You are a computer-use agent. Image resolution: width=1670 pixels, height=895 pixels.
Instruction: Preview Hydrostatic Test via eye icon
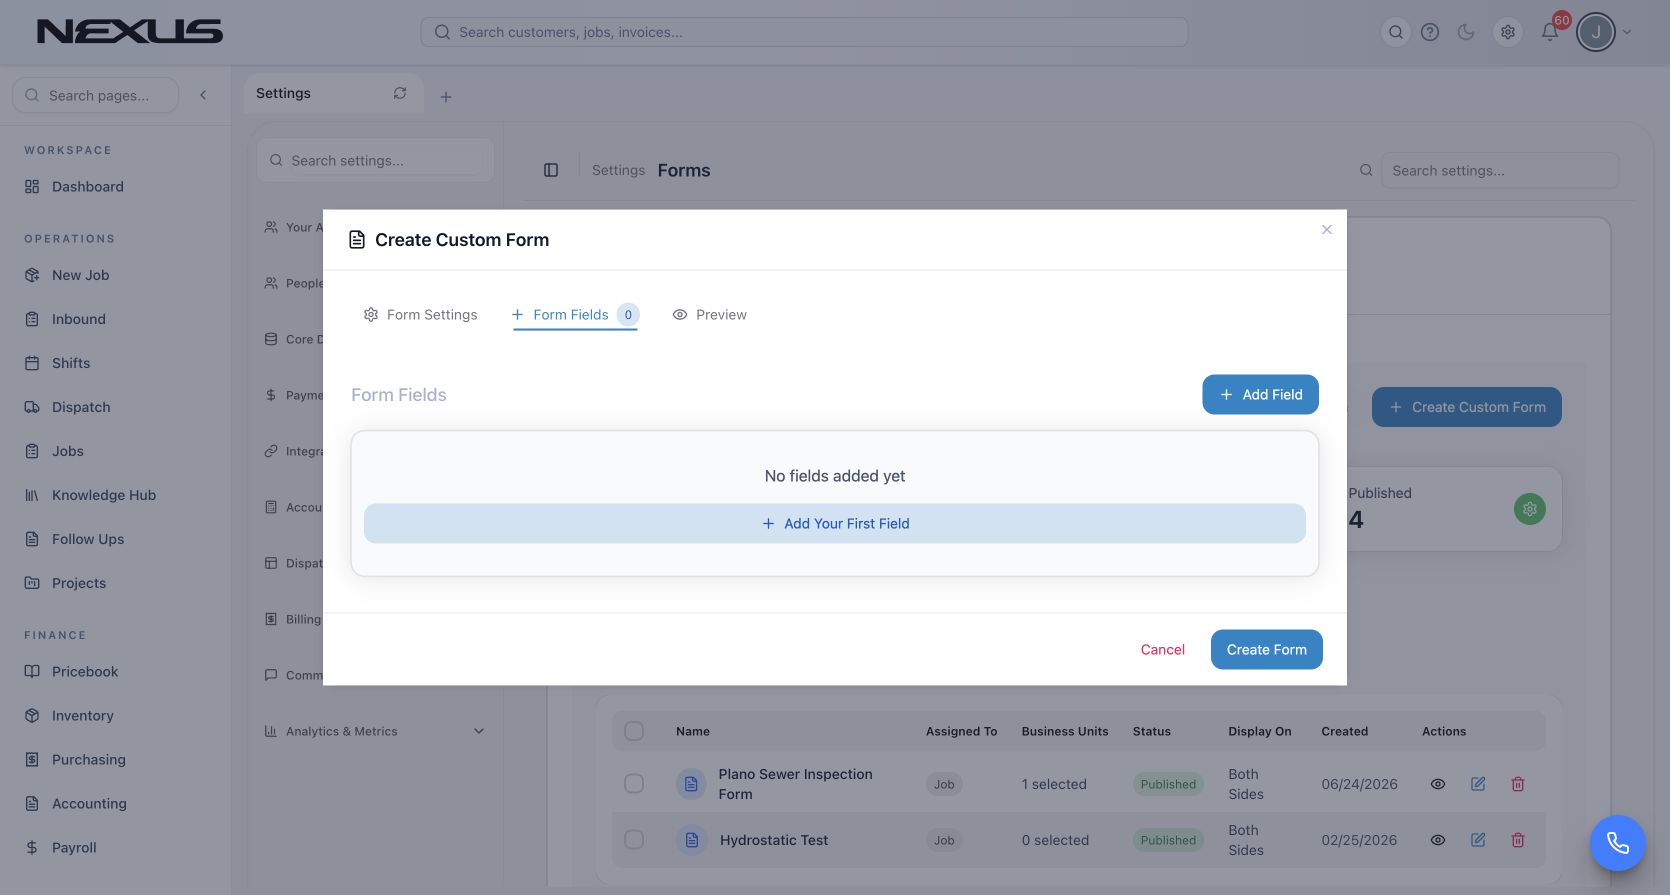click(1438, 840)
